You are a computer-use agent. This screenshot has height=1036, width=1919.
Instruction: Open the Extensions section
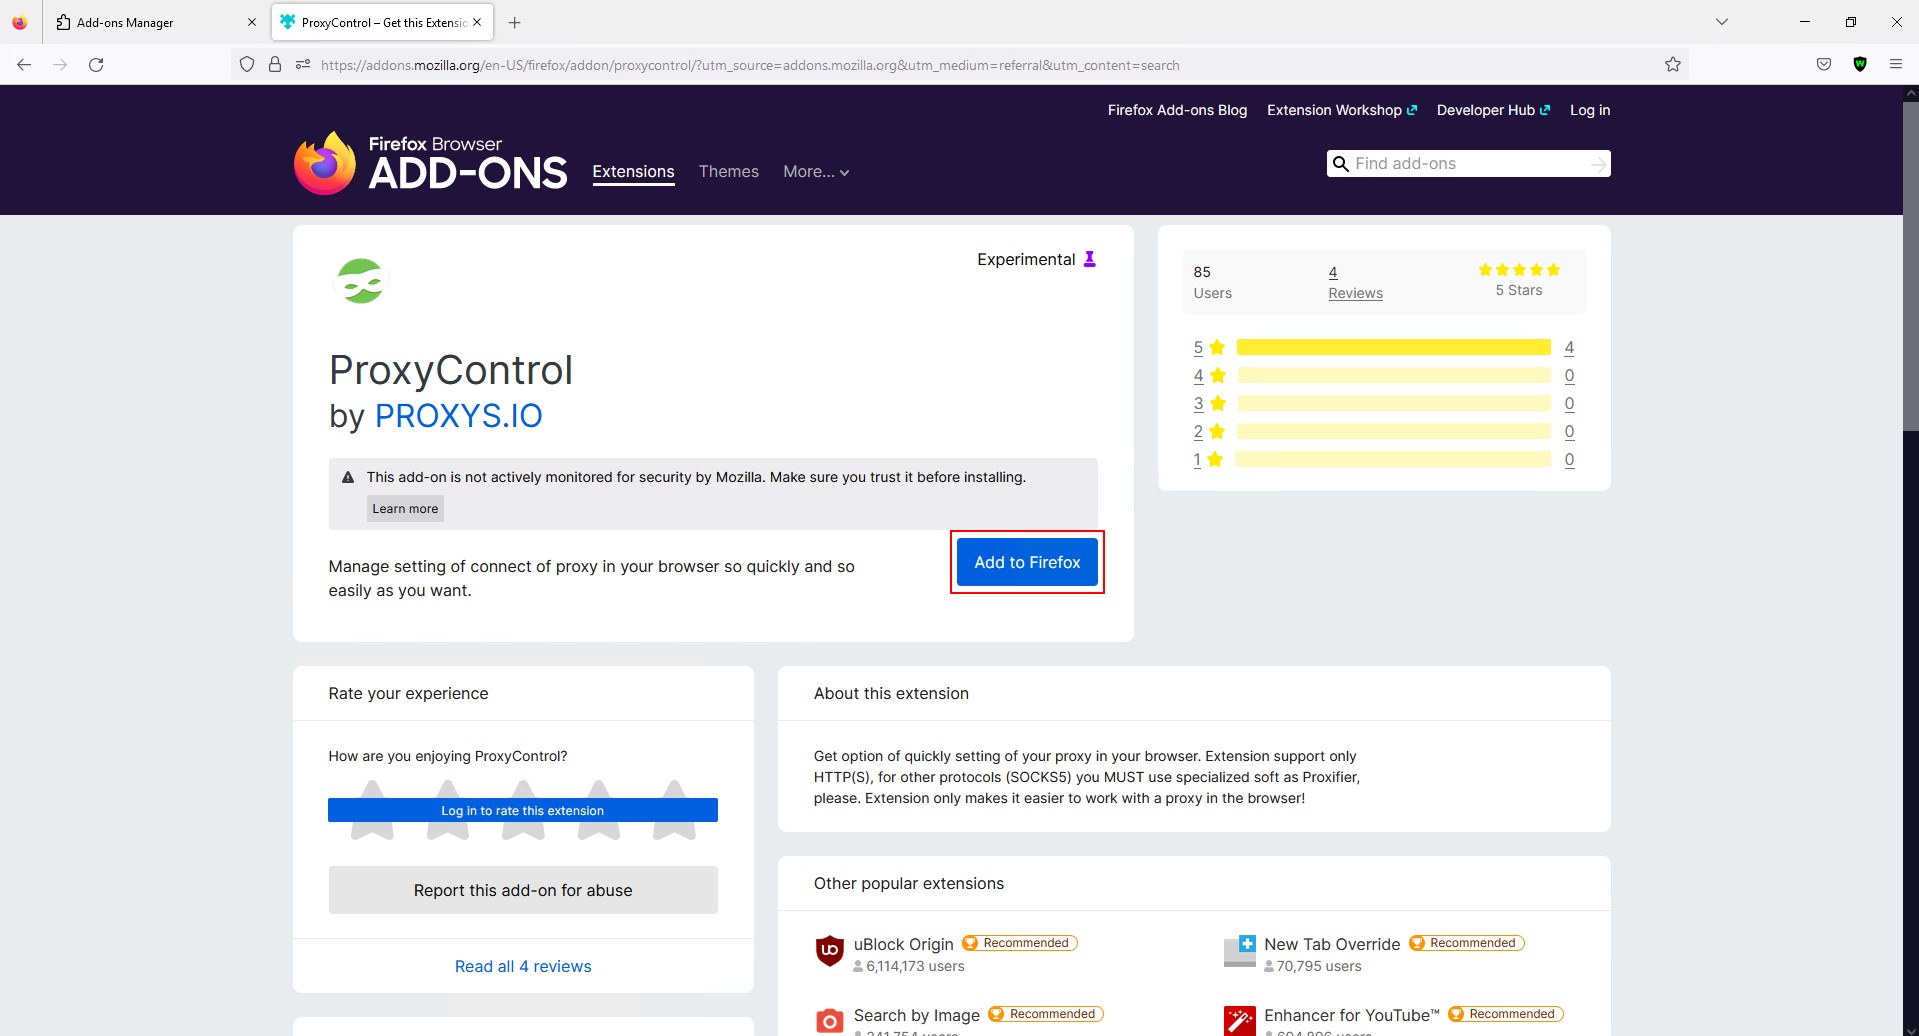coord(633,172)
